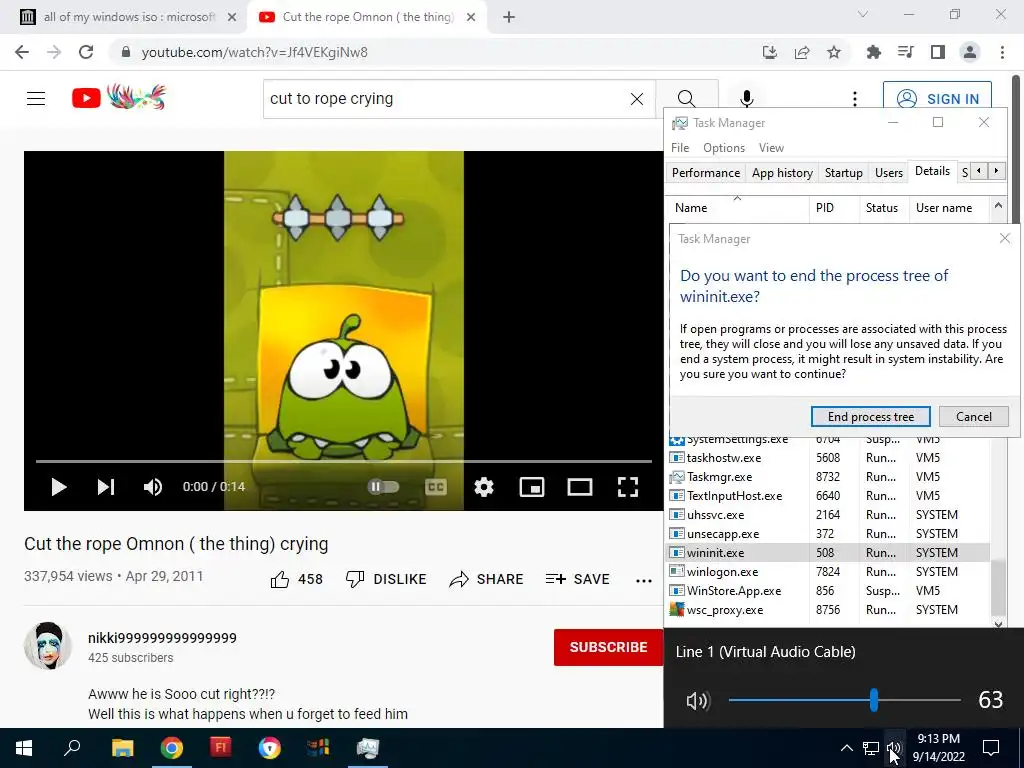Skip to the next video

tap(106, 487)
